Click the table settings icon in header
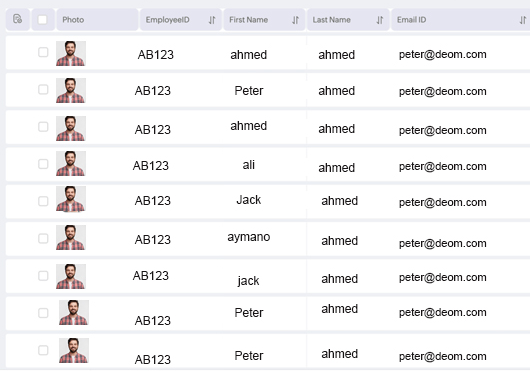Viewport: 530px width, 371px height. click(18, 19)
